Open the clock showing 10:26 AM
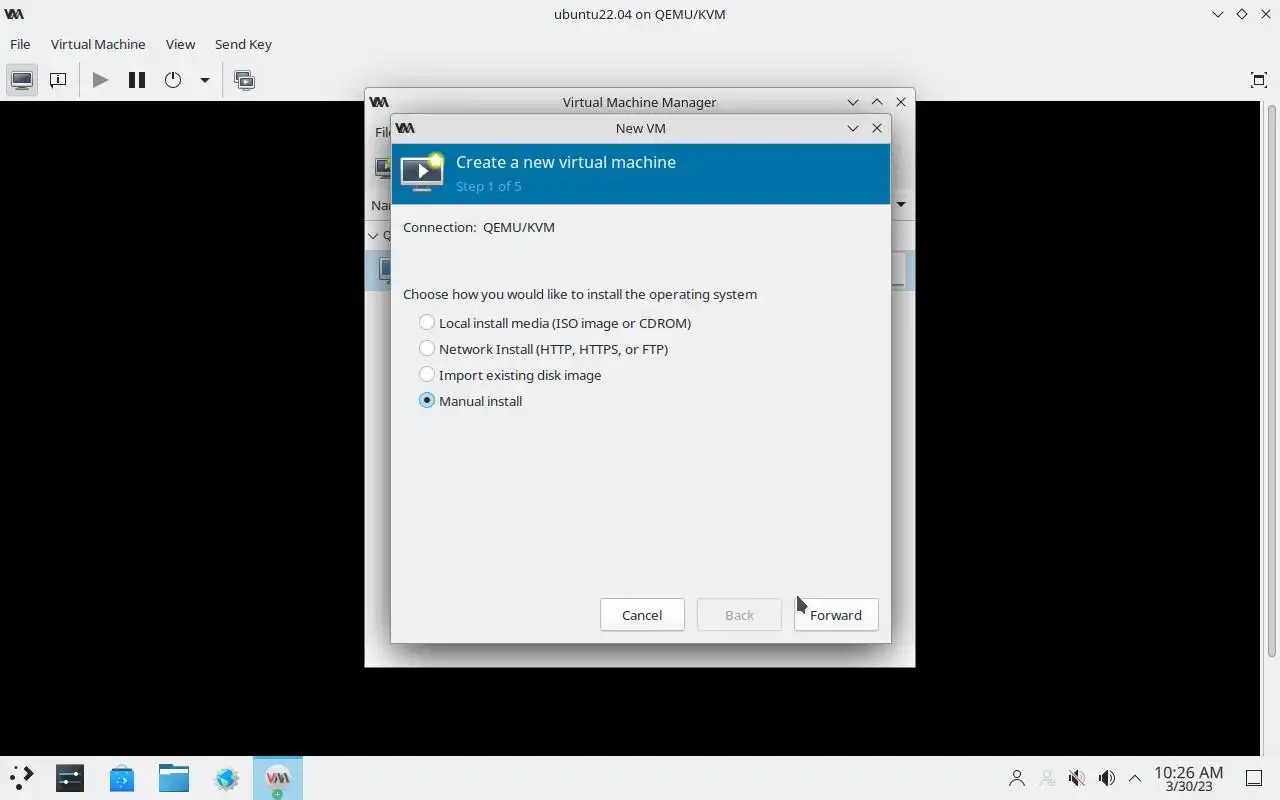This screenshot has height=800, width=1280. (x=1188, y=778)
